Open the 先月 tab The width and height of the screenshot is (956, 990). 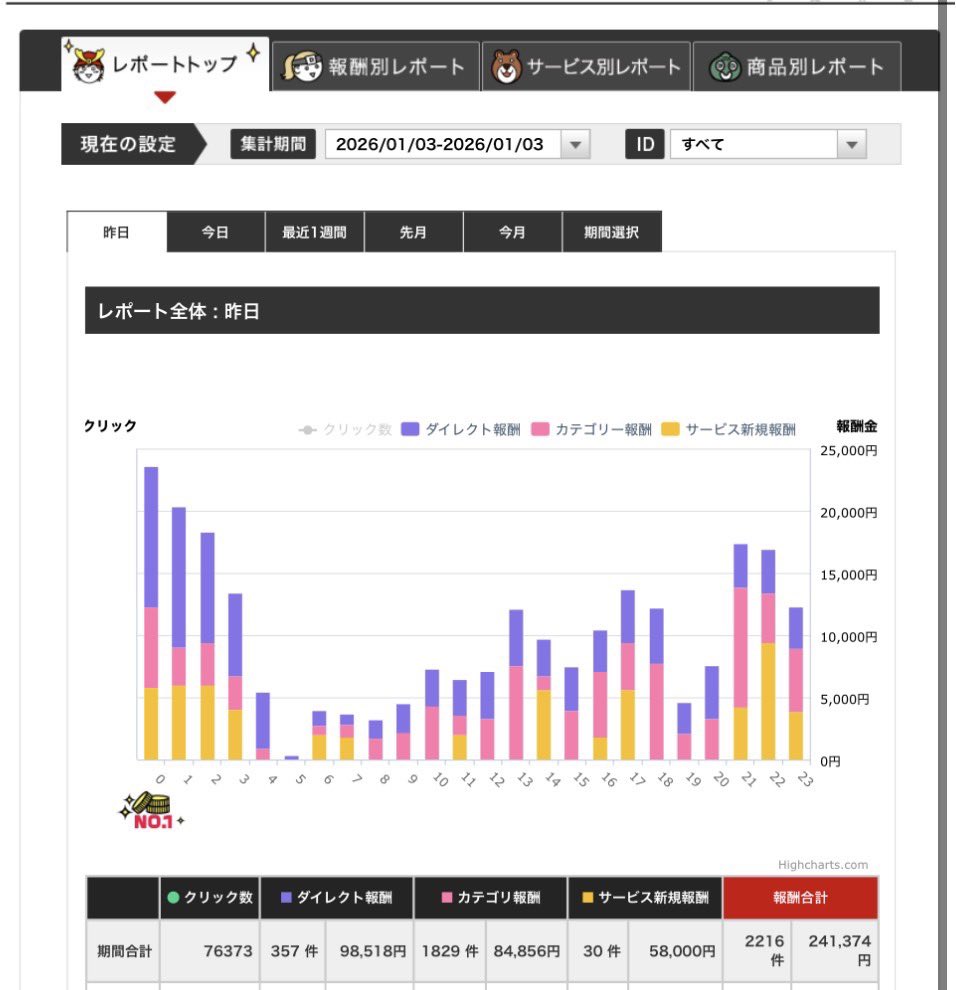tap(413, 232)
